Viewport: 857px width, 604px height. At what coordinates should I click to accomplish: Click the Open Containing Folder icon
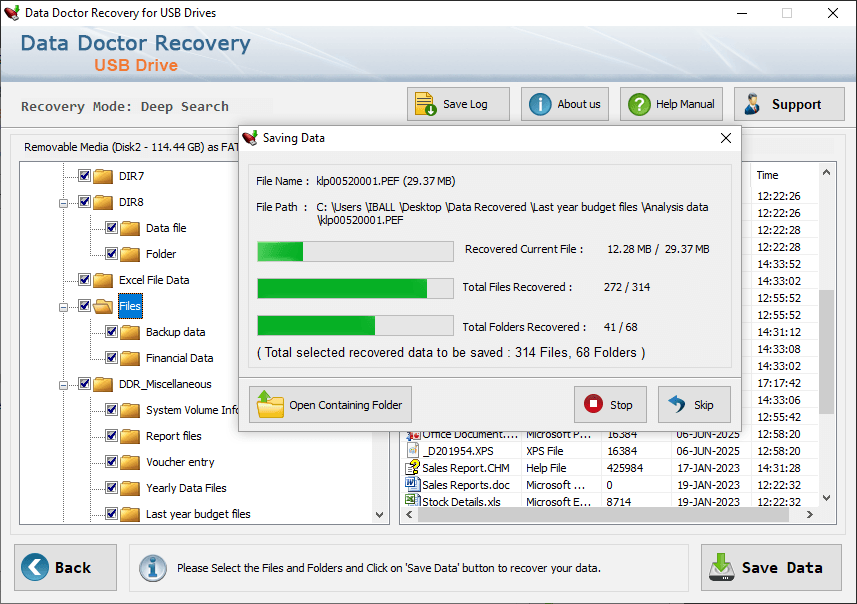pos(270,404)
